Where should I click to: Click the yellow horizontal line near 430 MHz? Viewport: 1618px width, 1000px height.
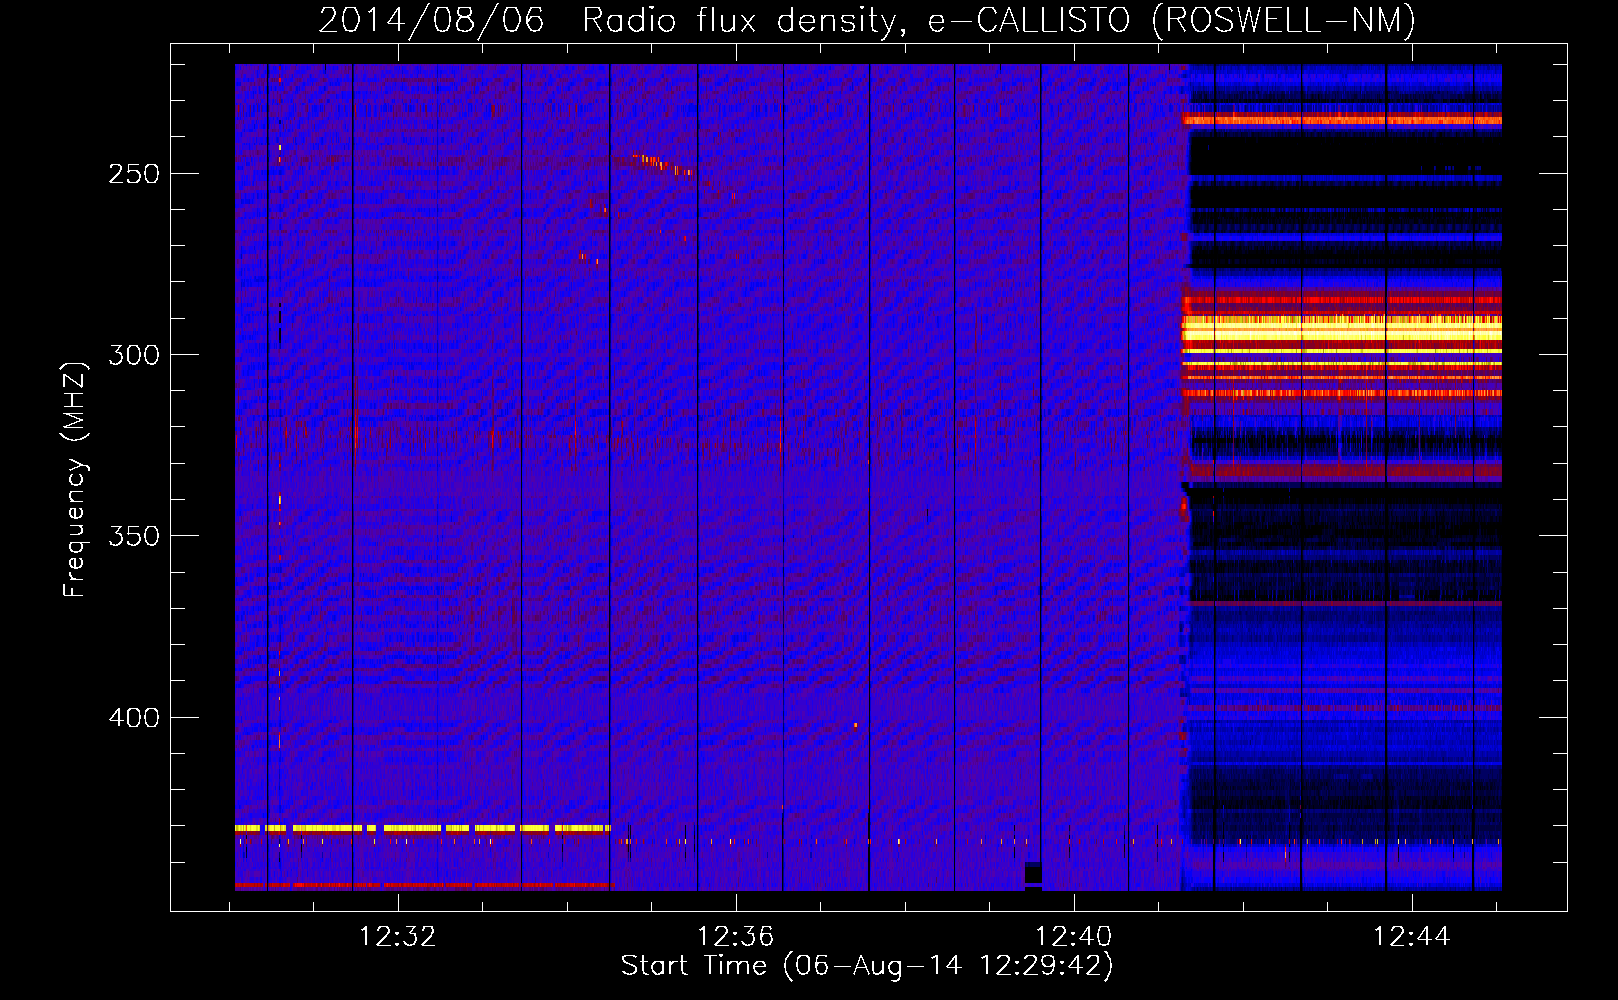pyautogui.click(x=422, y=828)
